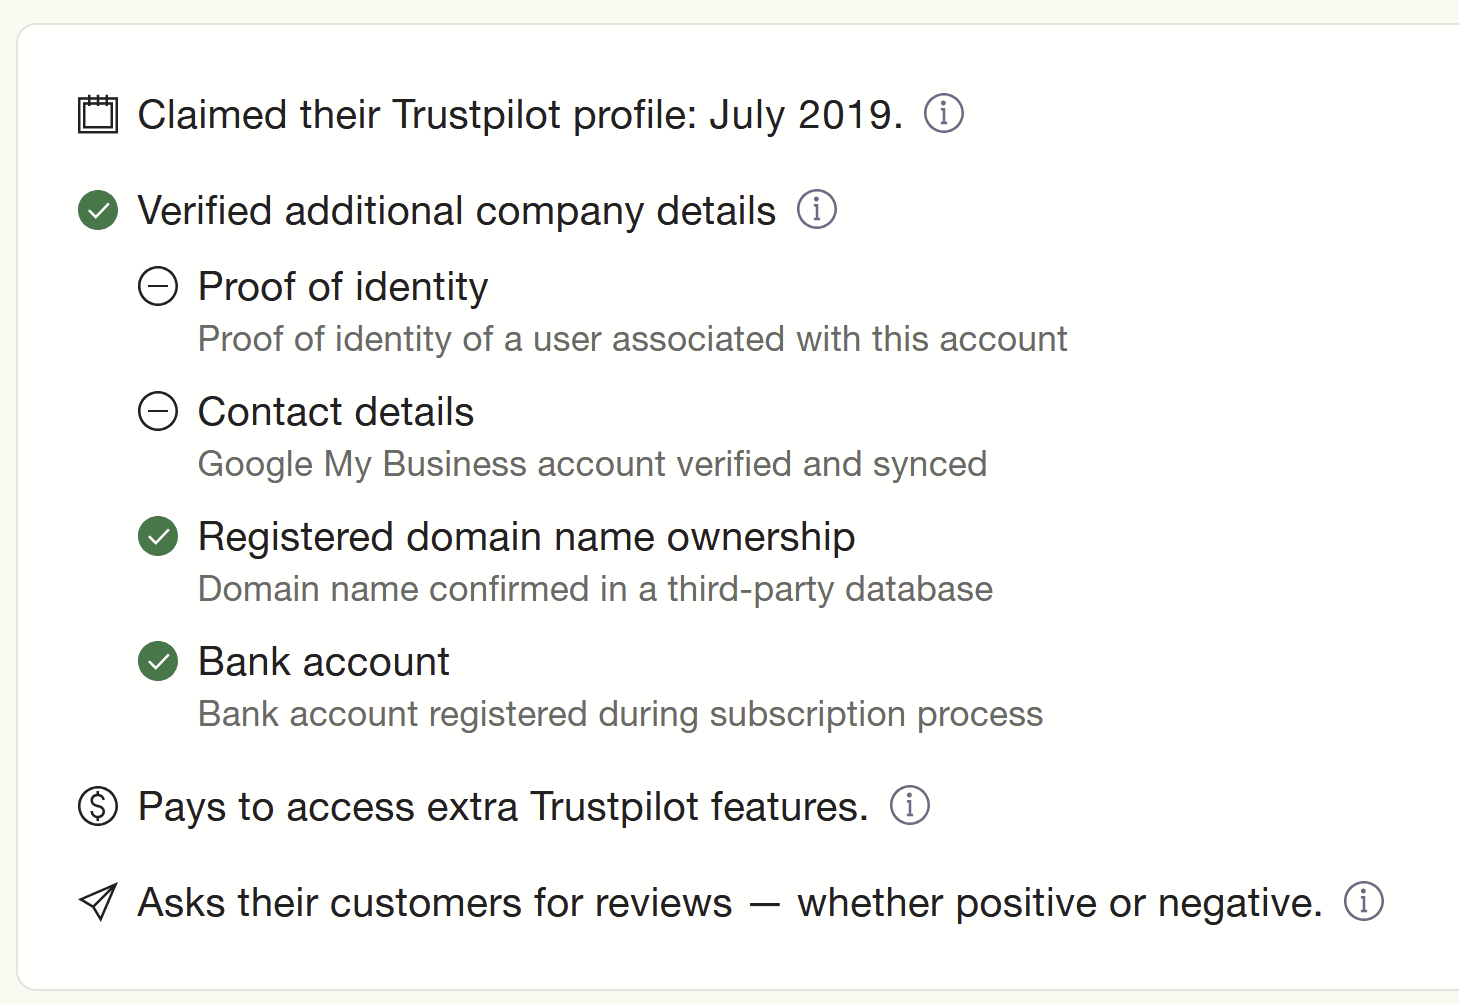Click the dollar icon for paid features

tap(98, 806)
